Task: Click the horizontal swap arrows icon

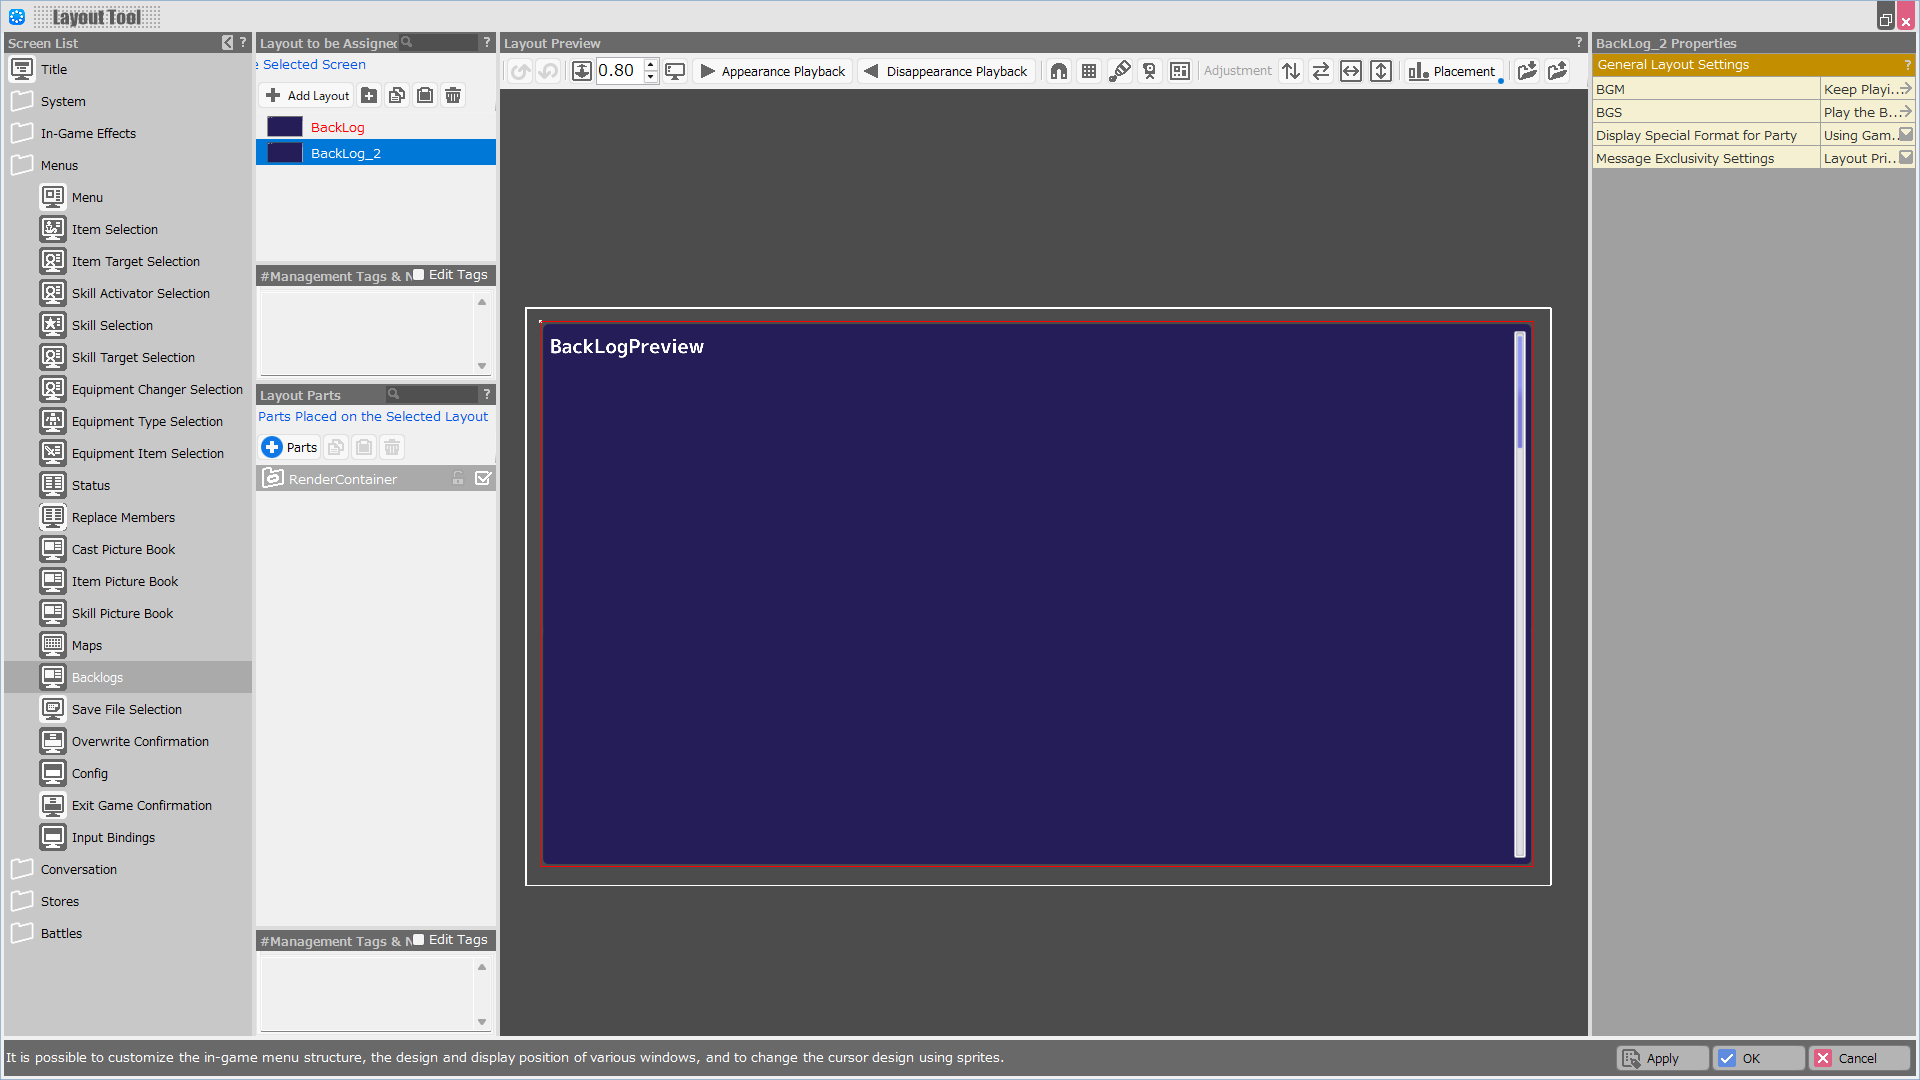Action: pyautogui.click(x=1321, y=71)
